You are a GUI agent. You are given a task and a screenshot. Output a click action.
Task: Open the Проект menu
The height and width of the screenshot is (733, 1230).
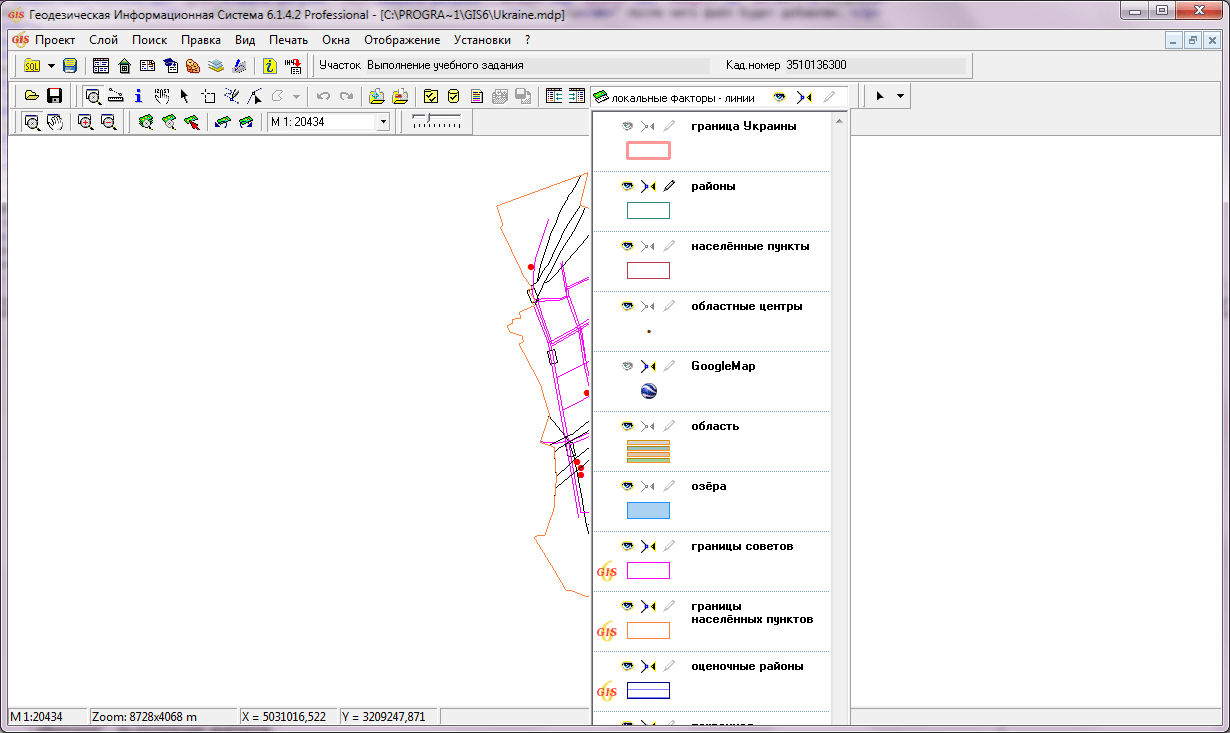(x=55, y=40)
